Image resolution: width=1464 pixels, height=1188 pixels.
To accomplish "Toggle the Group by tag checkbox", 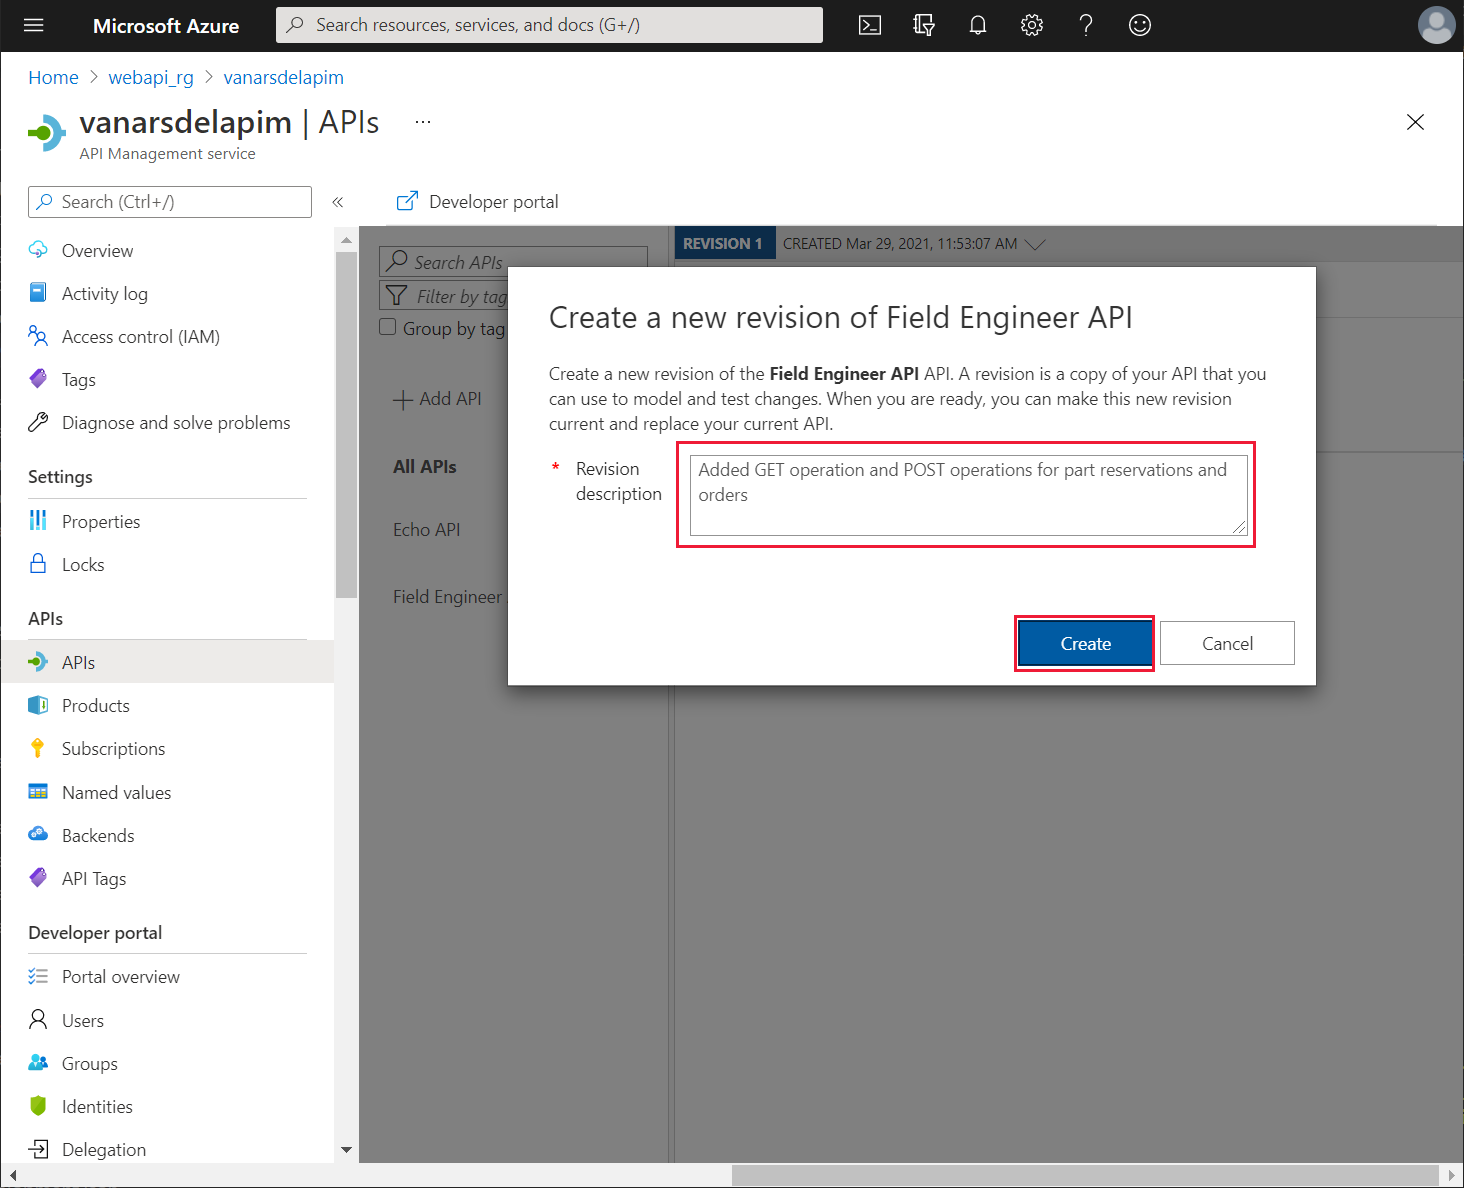I will pos(388,327).
